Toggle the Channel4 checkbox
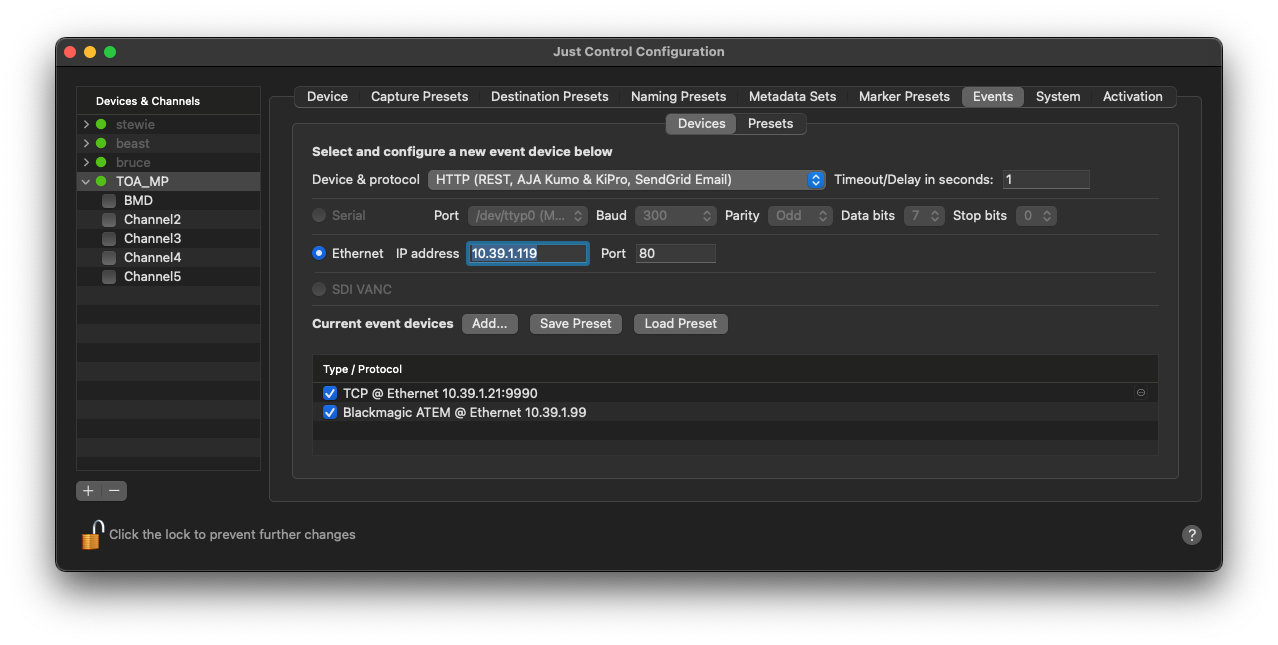Viewport: 1278px width, 645px height. pos(109,258)
